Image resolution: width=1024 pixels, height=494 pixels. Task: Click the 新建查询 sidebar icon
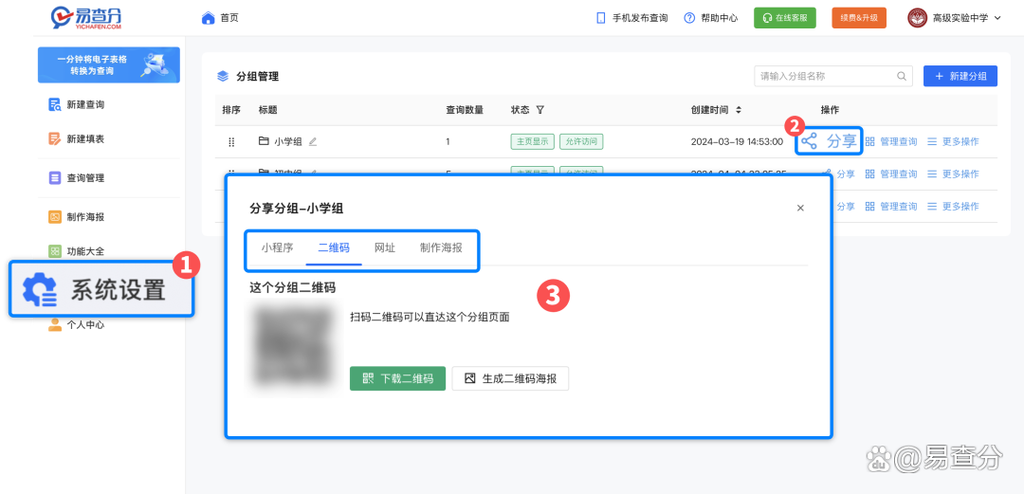55,105
